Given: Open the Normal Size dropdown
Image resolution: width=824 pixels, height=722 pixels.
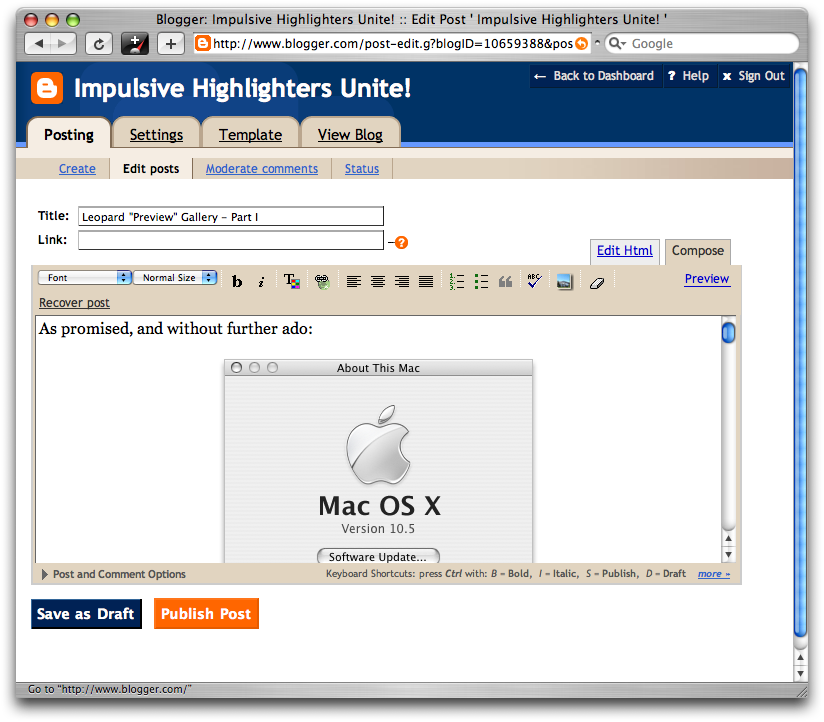Looking at the screenshot, I should pos(175,278).
